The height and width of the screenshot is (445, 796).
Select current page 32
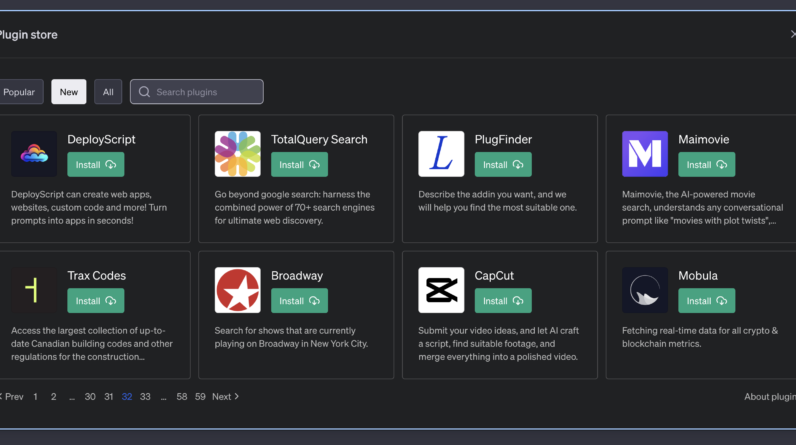point(127,397)
